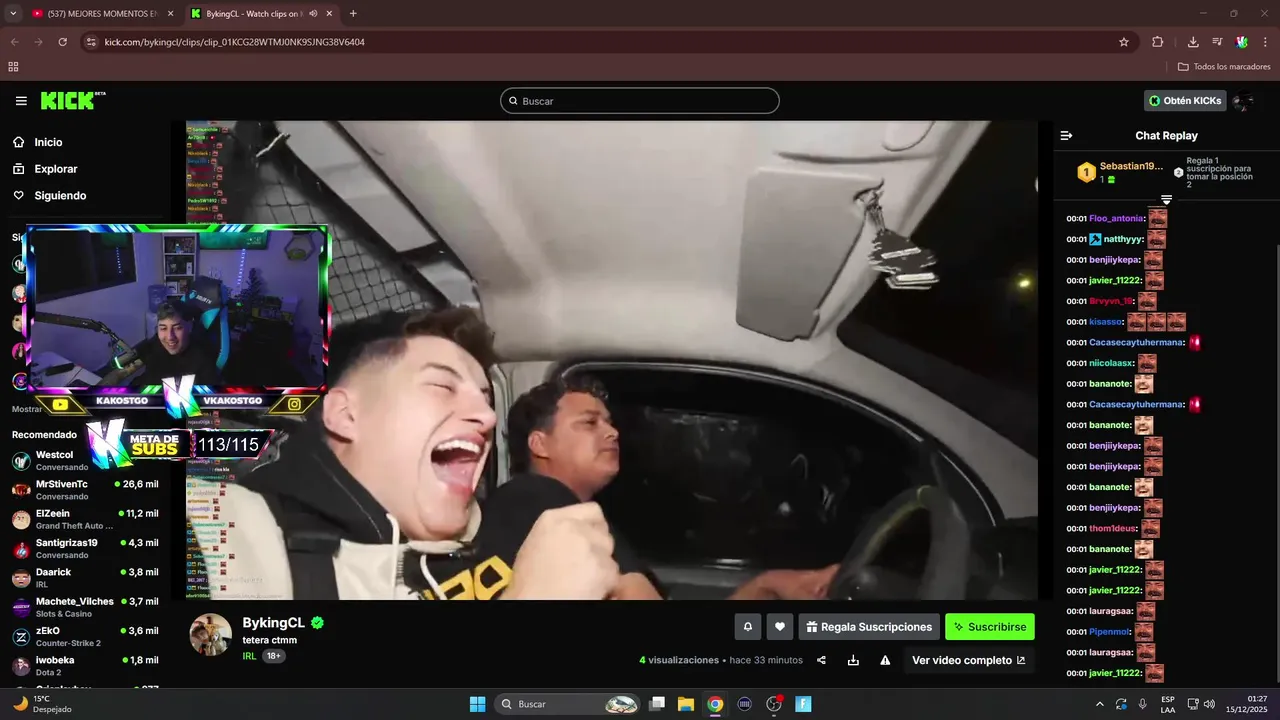Mute audio on the BykingCL tab
The width and height of the screenshot is (1280, 720).
pyautogui.click(x=313, y=14)
